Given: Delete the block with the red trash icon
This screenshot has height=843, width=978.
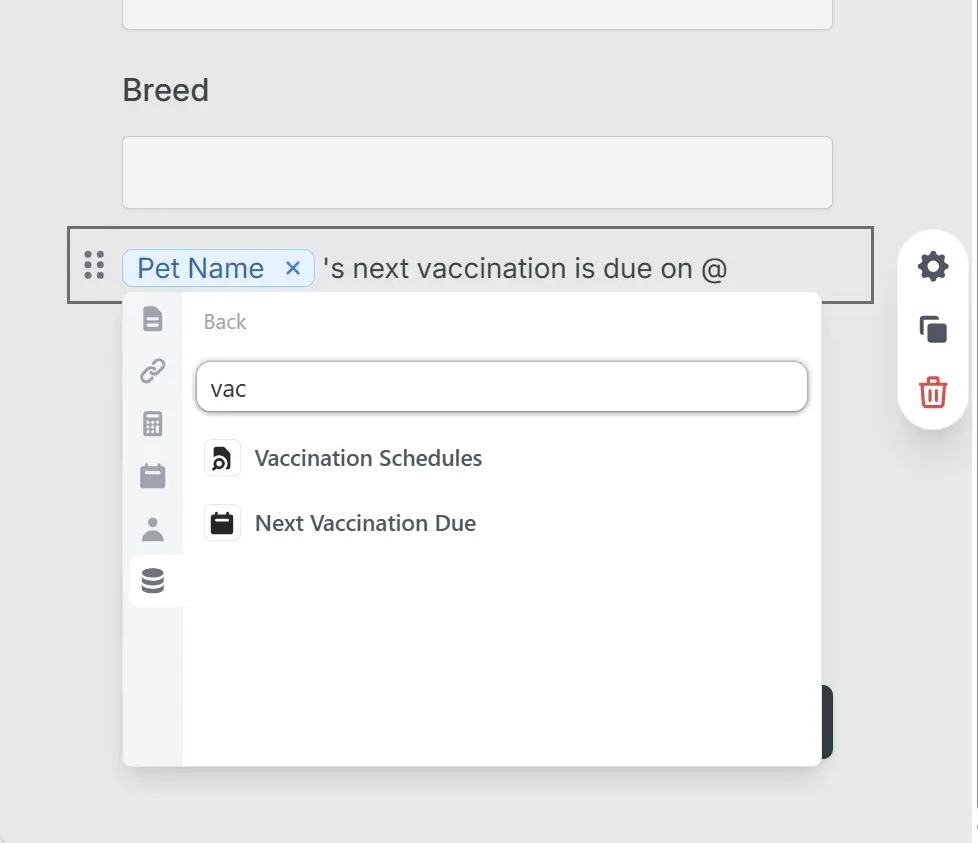Looking at the screenshot, I should [932, 393].
